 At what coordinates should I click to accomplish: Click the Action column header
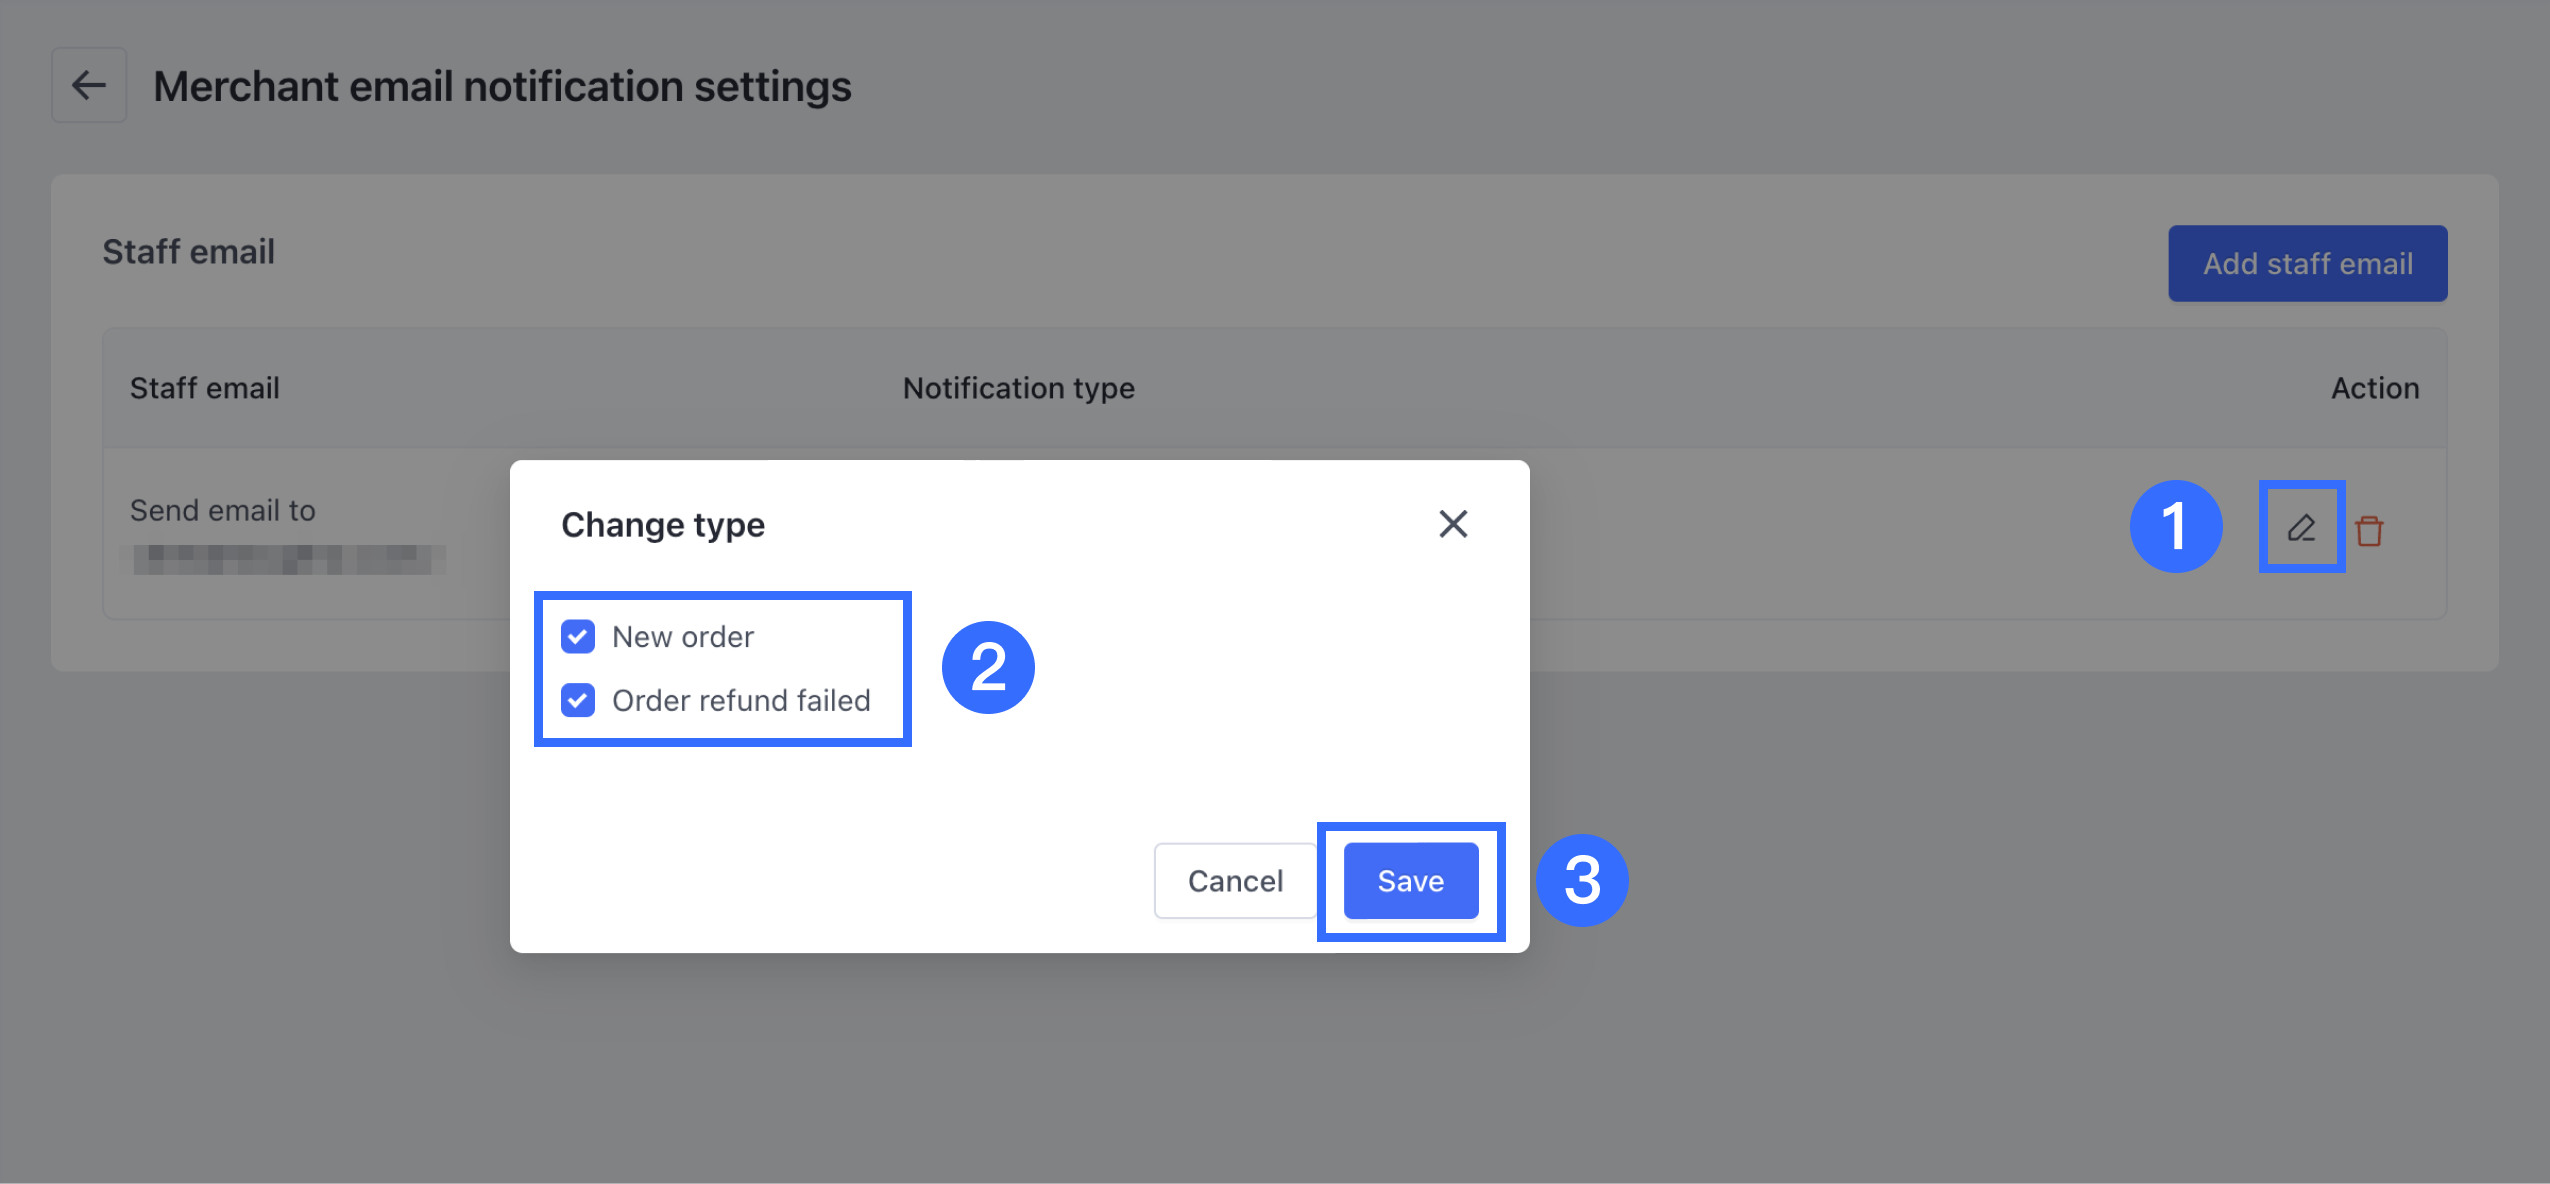(x=2375, y=388)
